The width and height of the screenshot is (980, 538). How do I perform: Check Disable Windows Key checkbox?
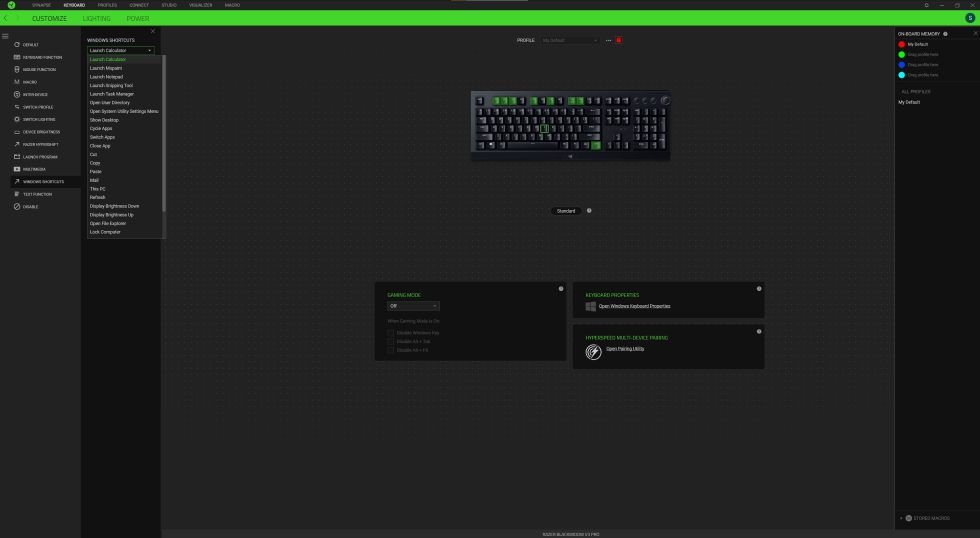[x=391, y=332]
